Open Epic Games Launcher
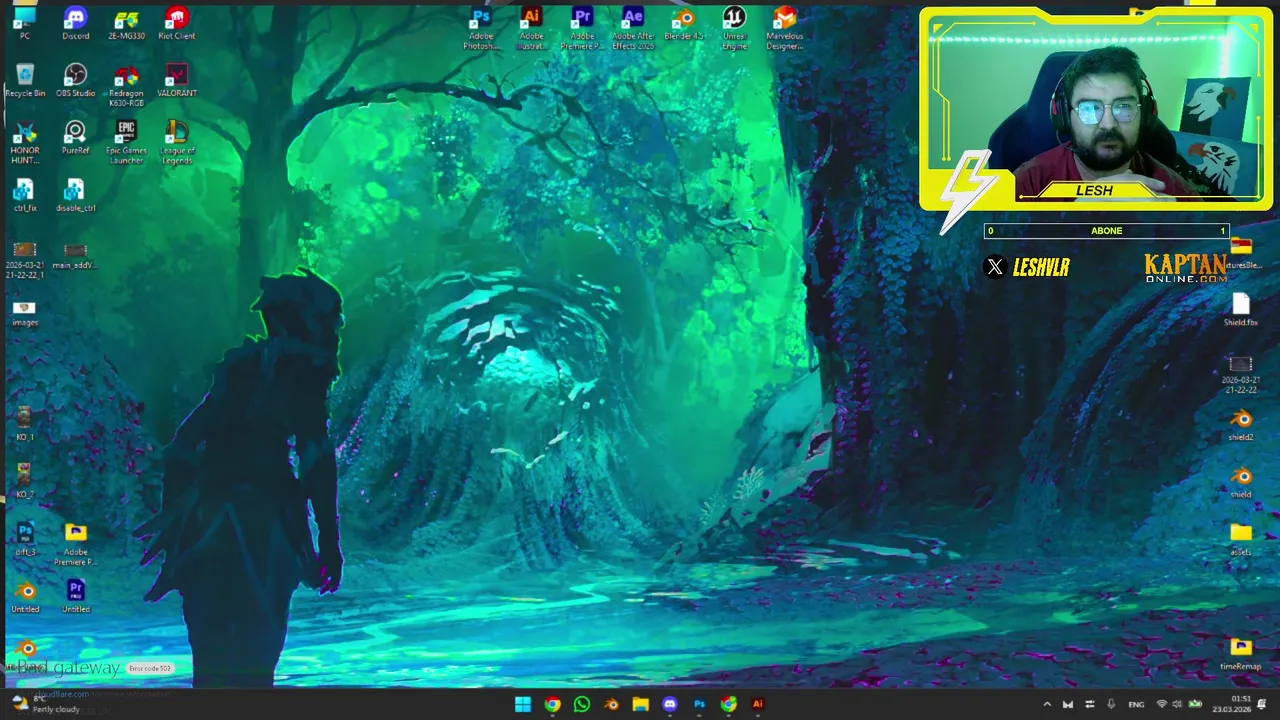Image resolution: width=1280 pixels, height=720 pixels. [126, 143]
